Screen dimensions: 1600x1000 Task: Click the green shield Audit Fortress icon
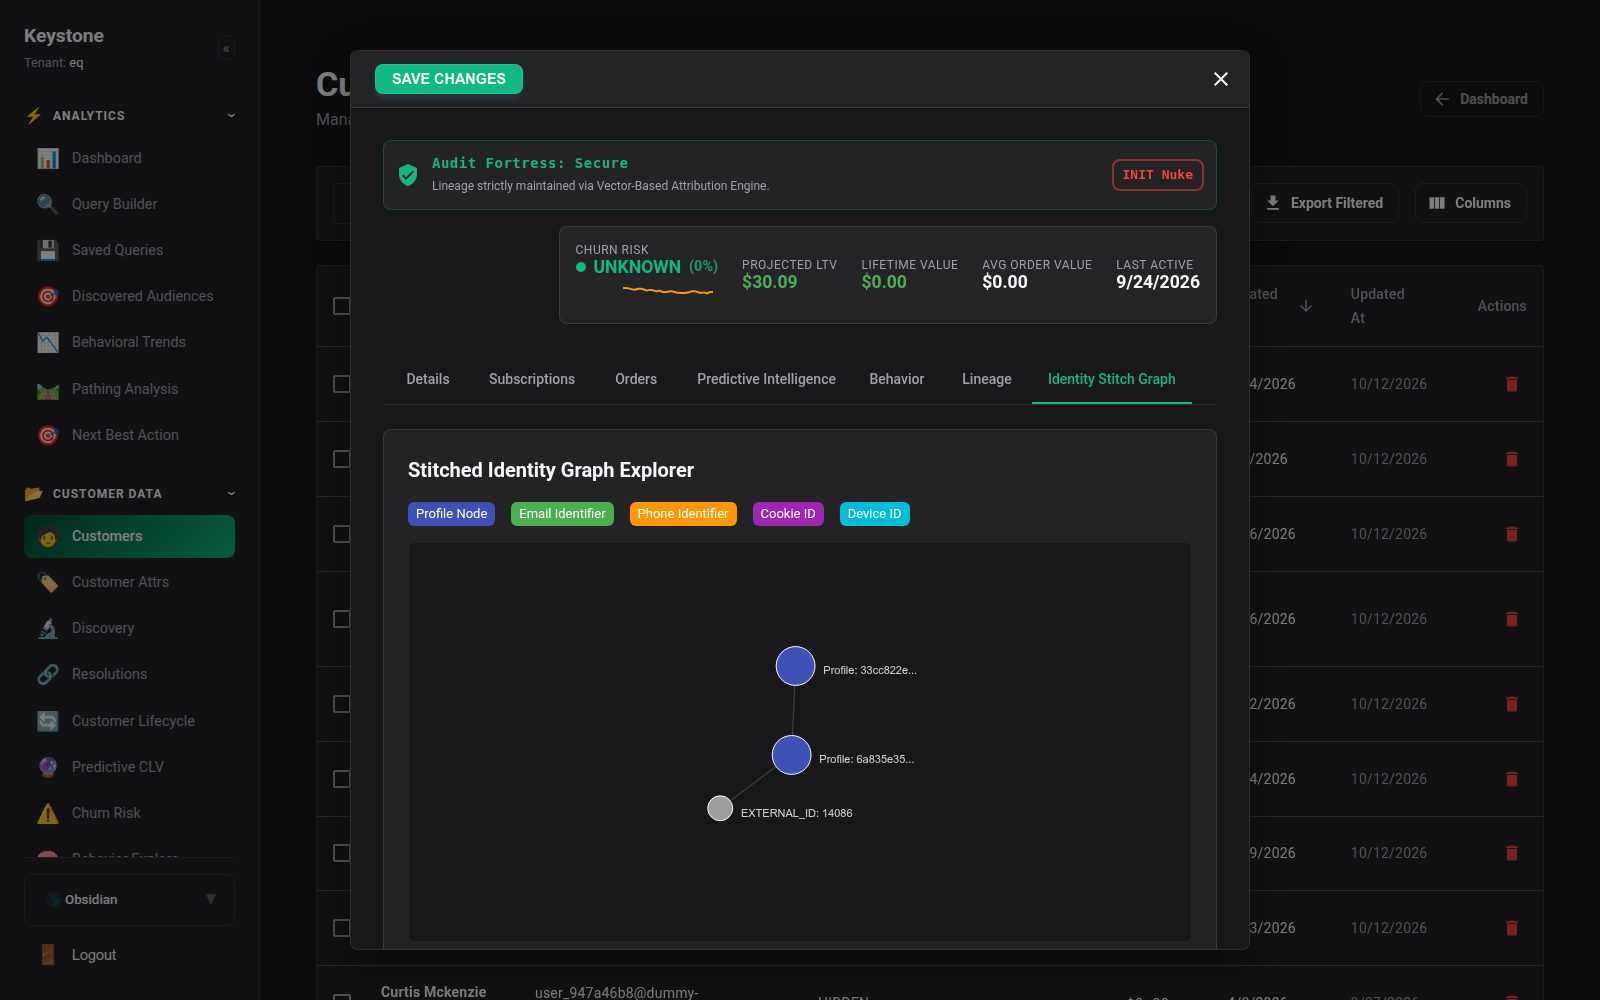(x=408, y=175)
